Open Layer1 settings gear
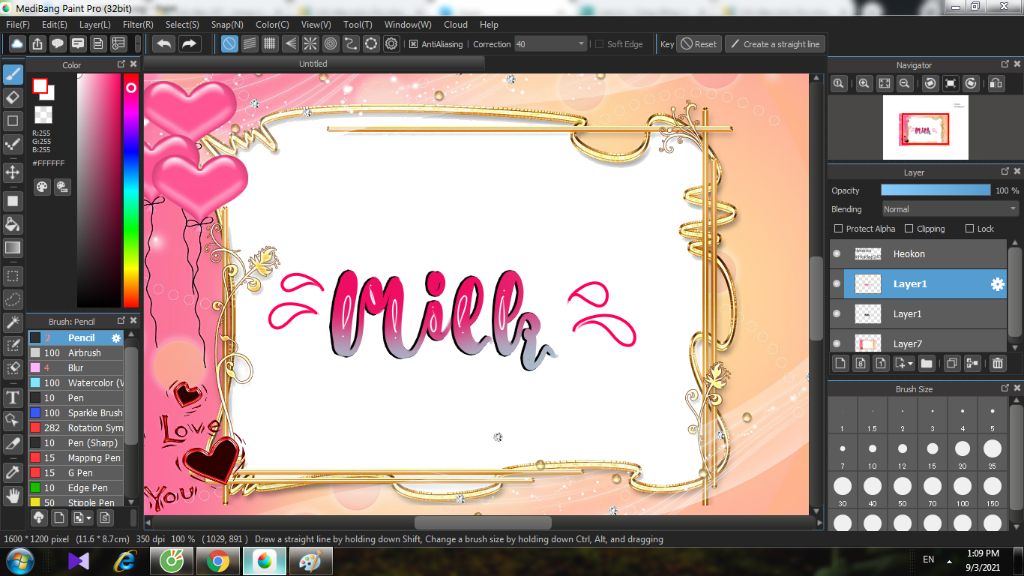Viewport: 1024px width, 576px height. pos(997,284)
